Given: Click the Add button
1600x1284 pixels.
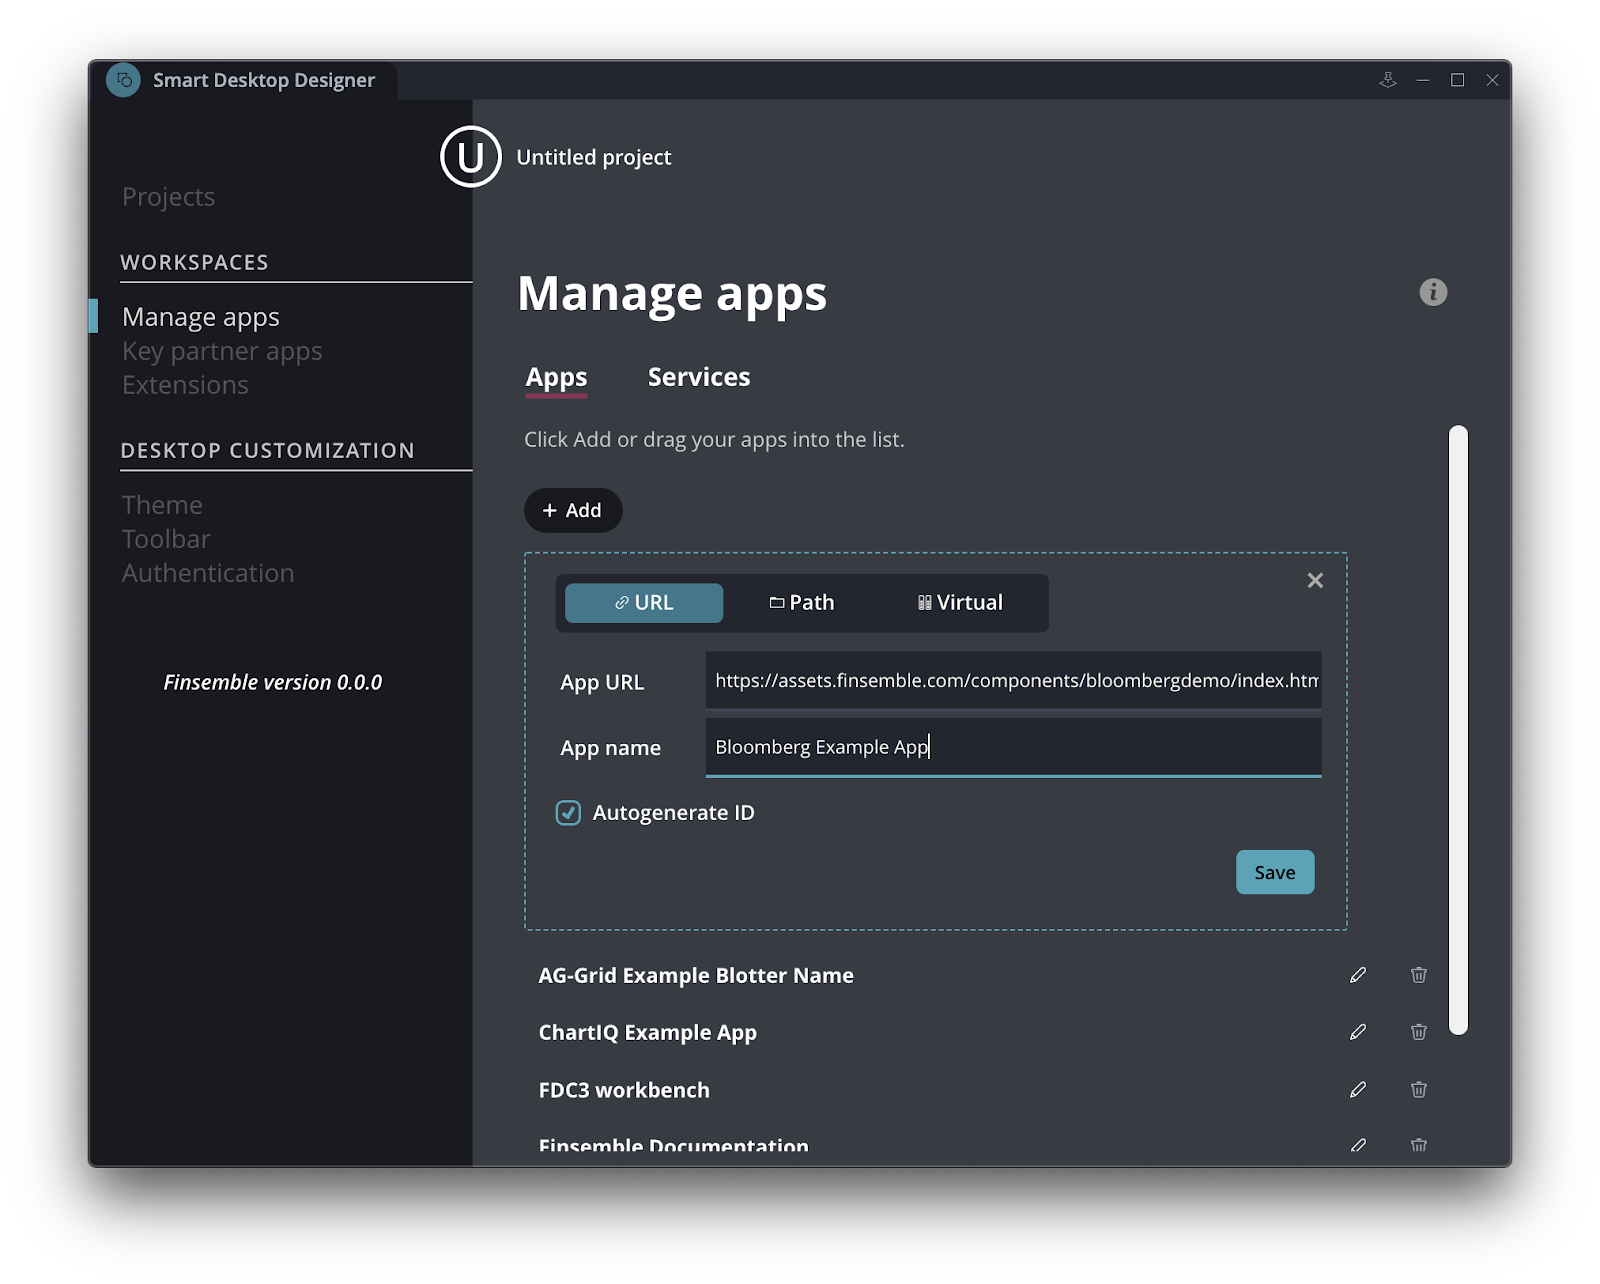Looking at the screenshot, I should (x=573, y=510).
